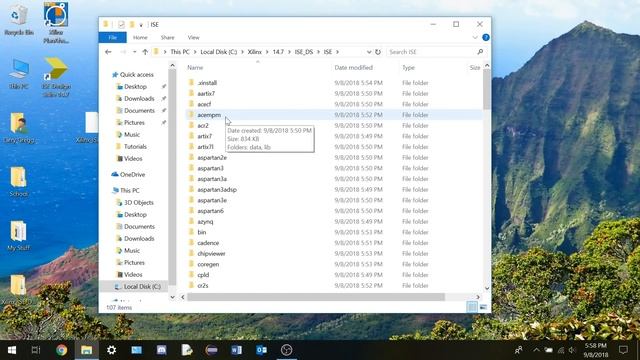Viewport: 640px width, 360px height.
Task: Open address bar history dropdown
Action: (x=369, y=52)
